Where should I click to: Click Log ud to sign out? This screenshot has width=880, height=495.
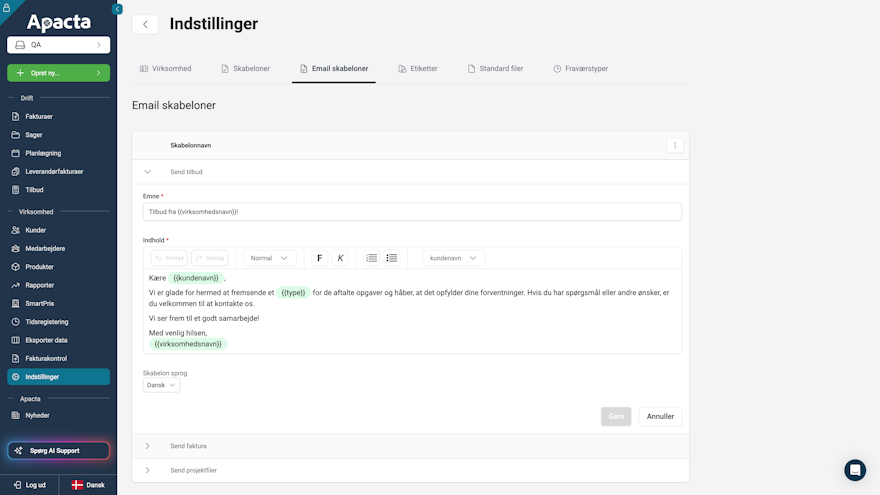point(30,485)
